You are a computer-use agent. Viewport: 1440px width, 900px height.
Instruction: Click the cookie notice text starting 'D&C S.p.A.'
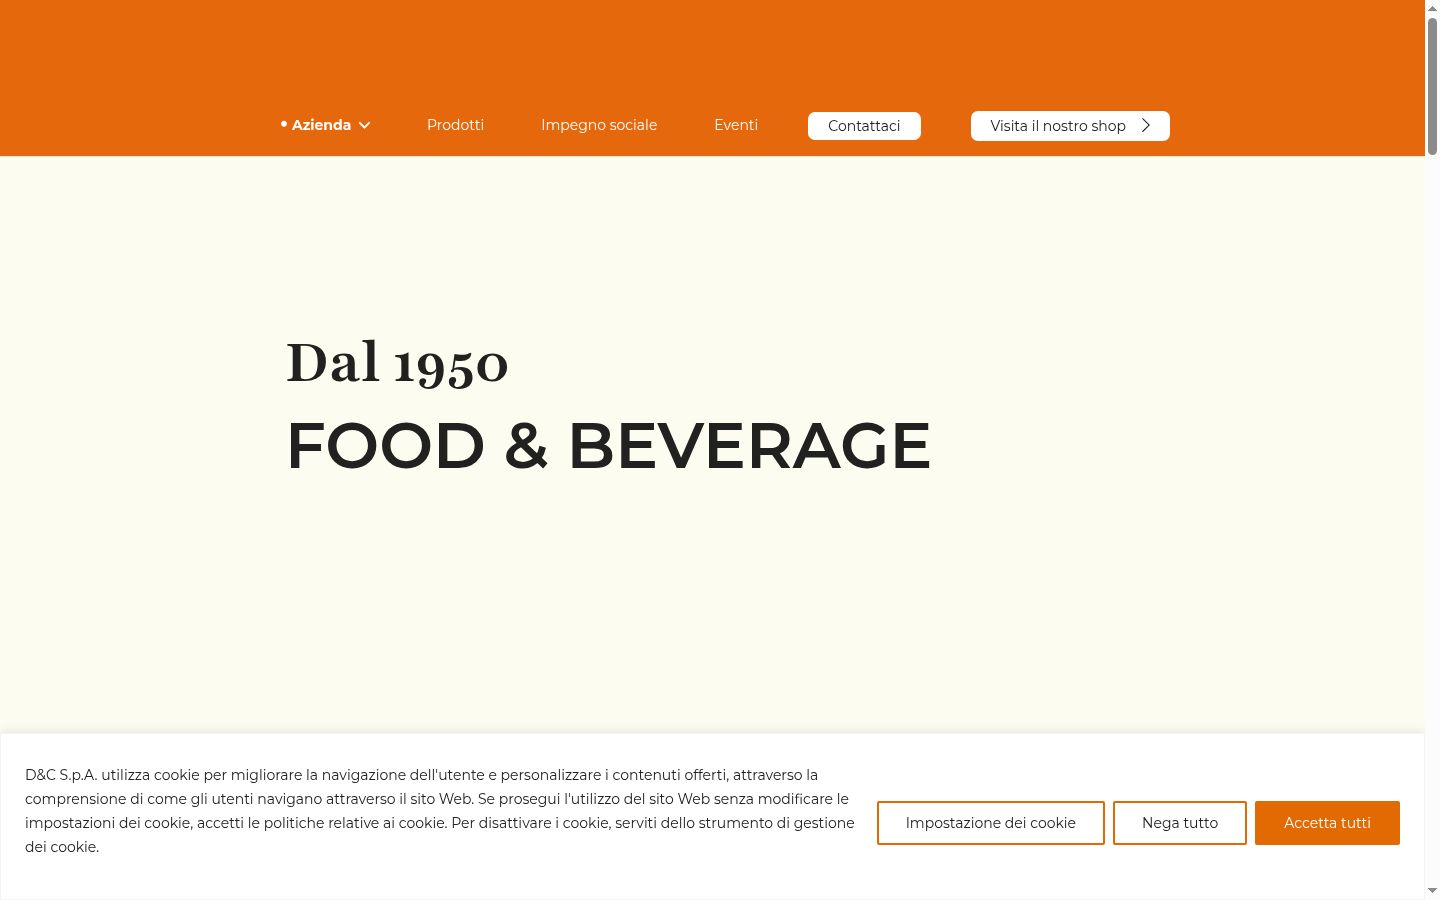tap(440, 811)
